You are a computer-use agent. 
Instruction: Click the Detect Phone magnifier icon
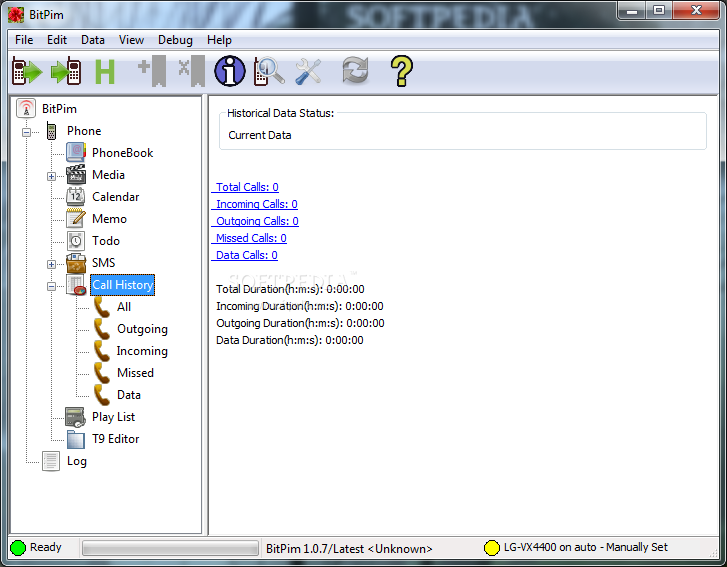point(269,71)
